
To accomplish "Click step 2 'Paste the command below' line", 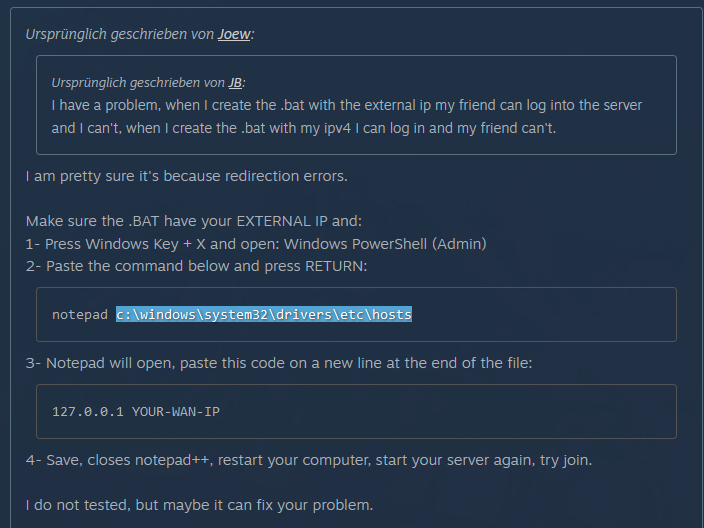I will [196, 266].
